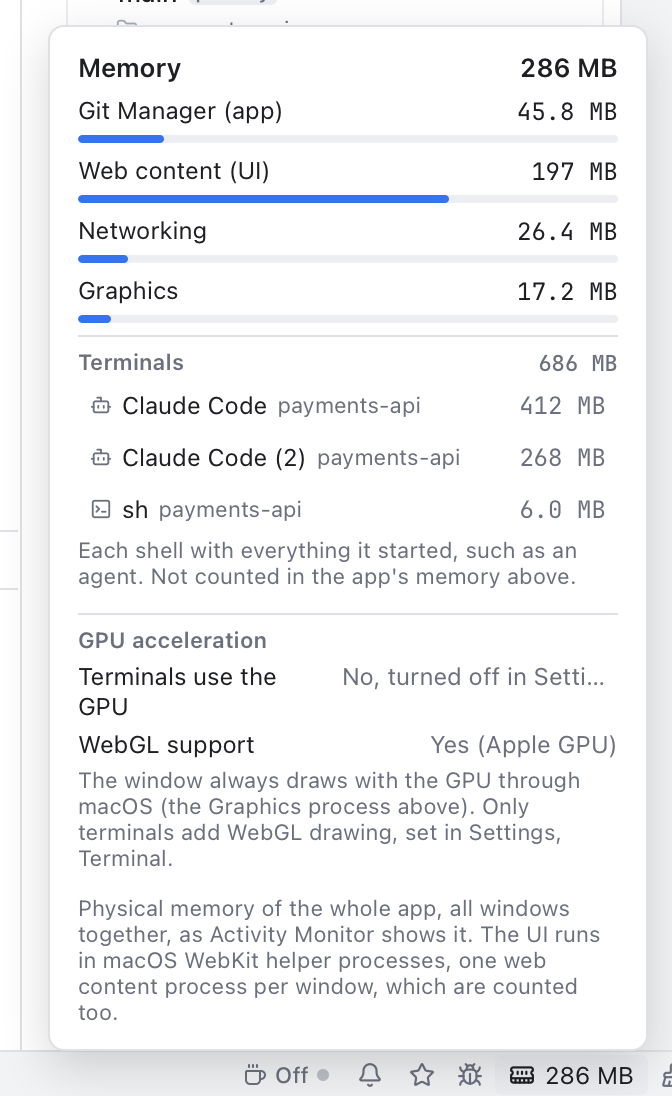Screen dimensions: 672x1096
Task: Select the Git Manager (app) label
Action: point(180,111)
